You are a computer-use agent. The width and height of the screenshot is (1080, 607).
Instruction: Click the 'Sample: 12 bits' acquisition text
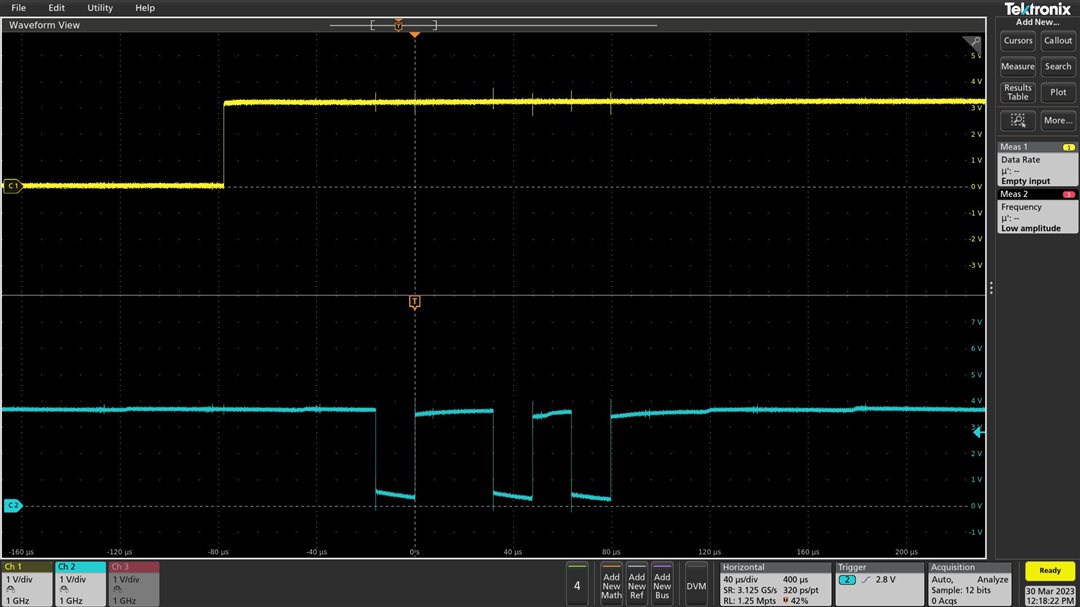tap(962, 590)
